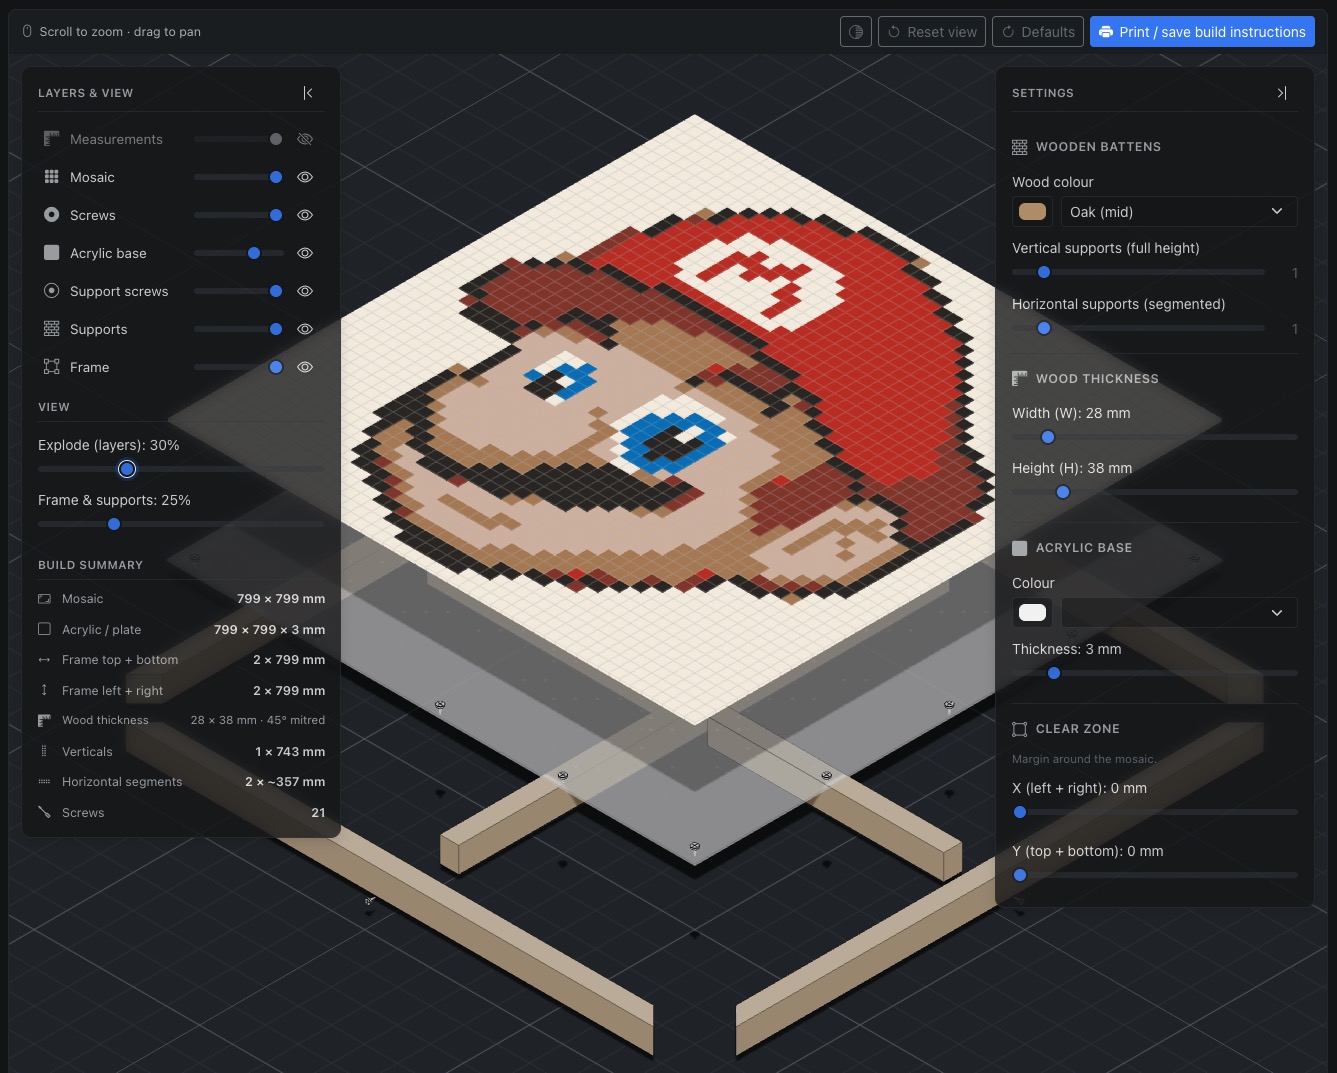Toggle the contrast theme icon button
1337x1073 pixels.
(856, 32)
